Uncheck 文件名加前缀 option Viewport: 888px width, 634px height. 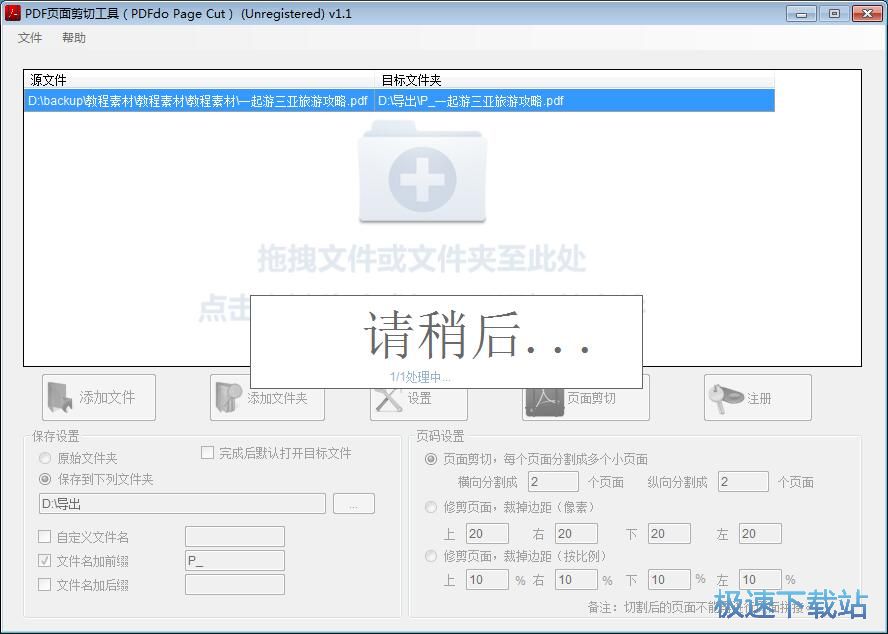pos(44,560)
